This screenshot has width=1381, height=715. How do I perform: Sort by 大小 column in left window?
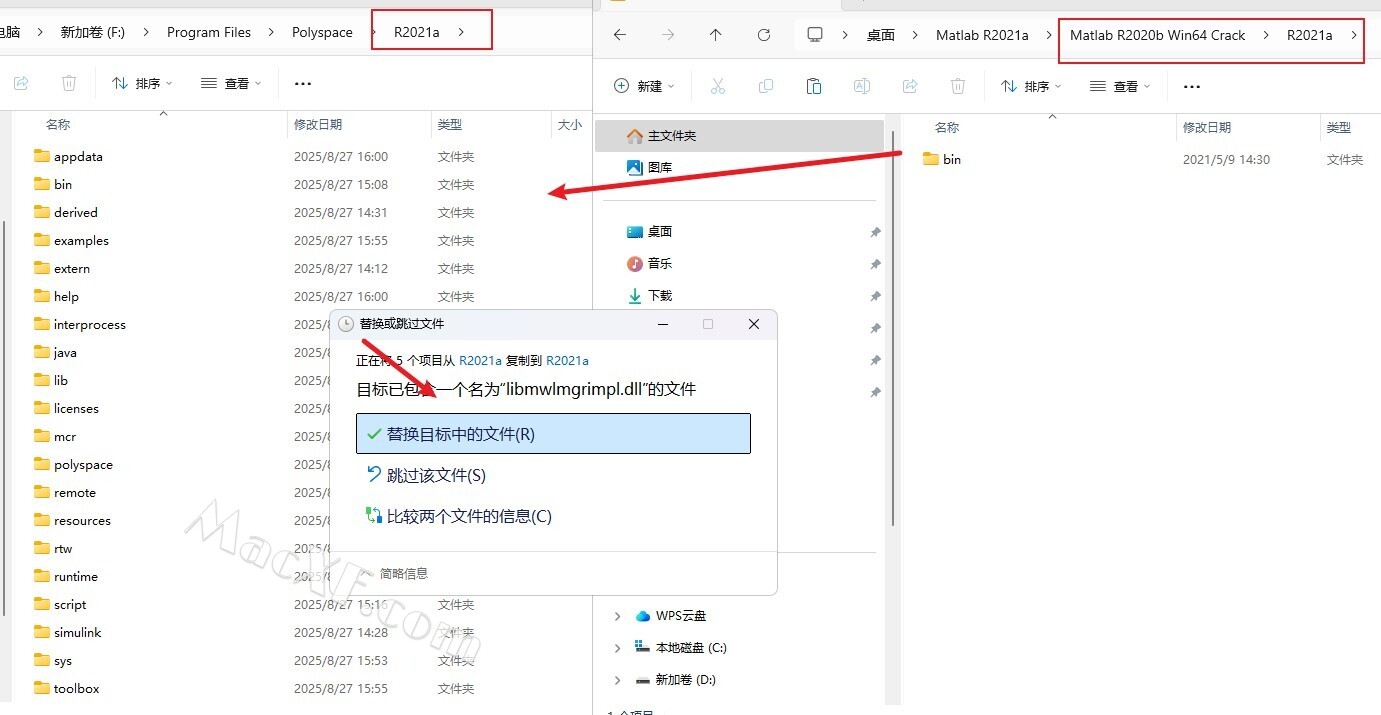(570, 124)
